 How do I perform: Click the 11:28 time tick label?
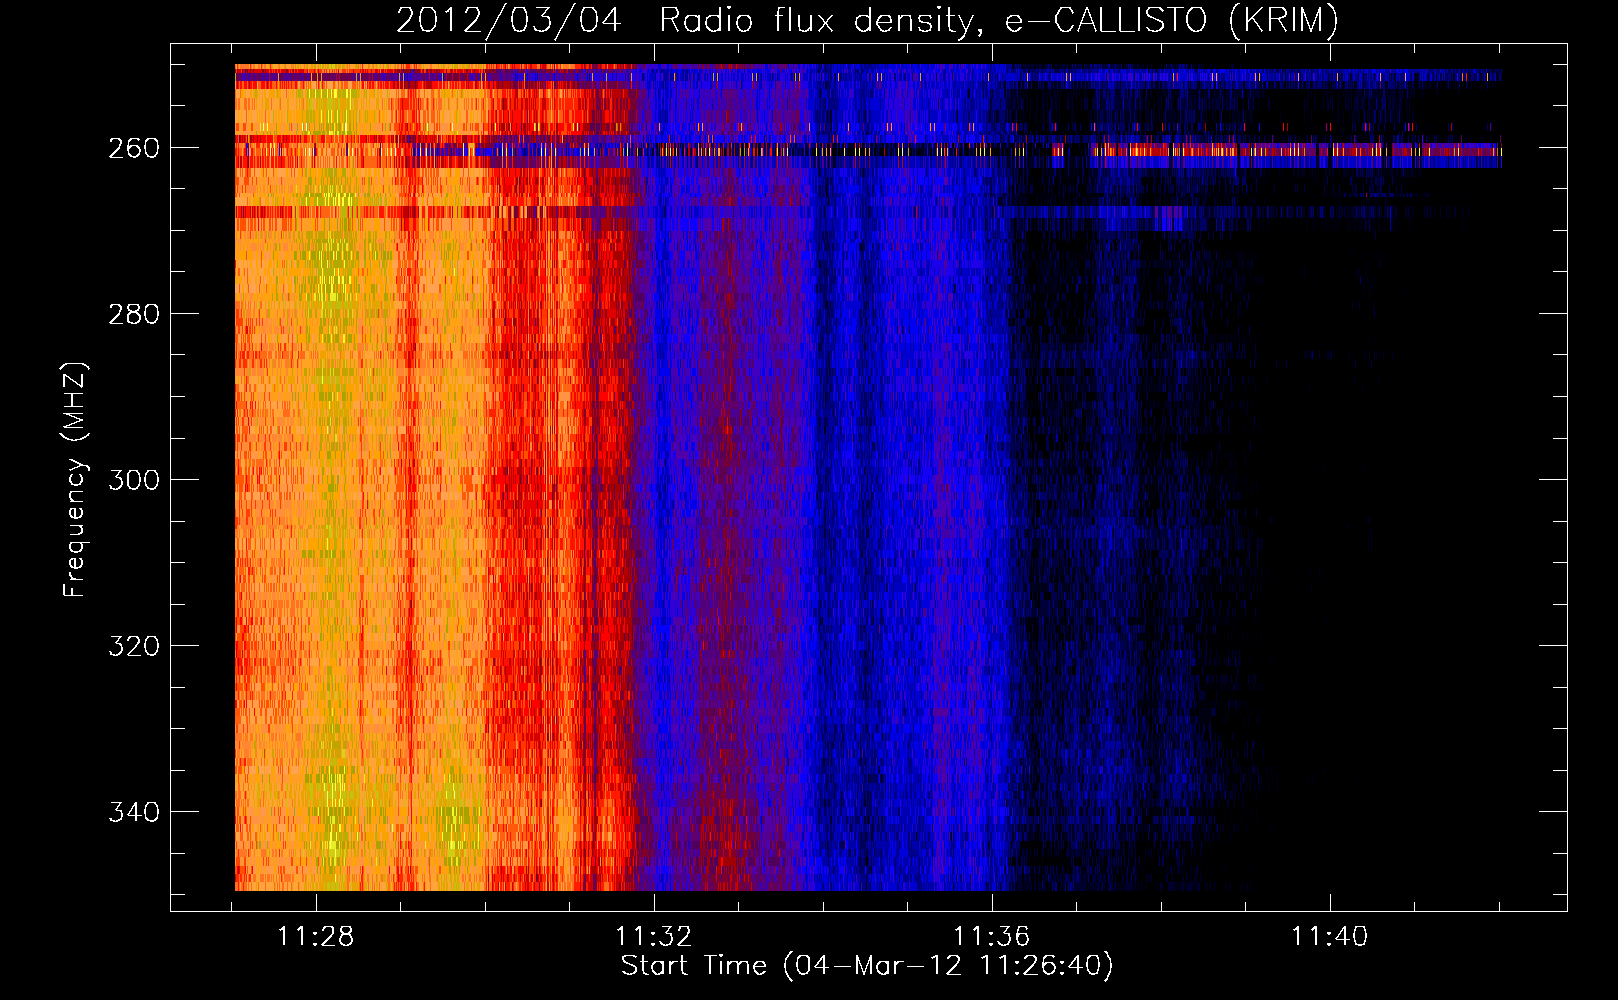[x=316, y=936]
